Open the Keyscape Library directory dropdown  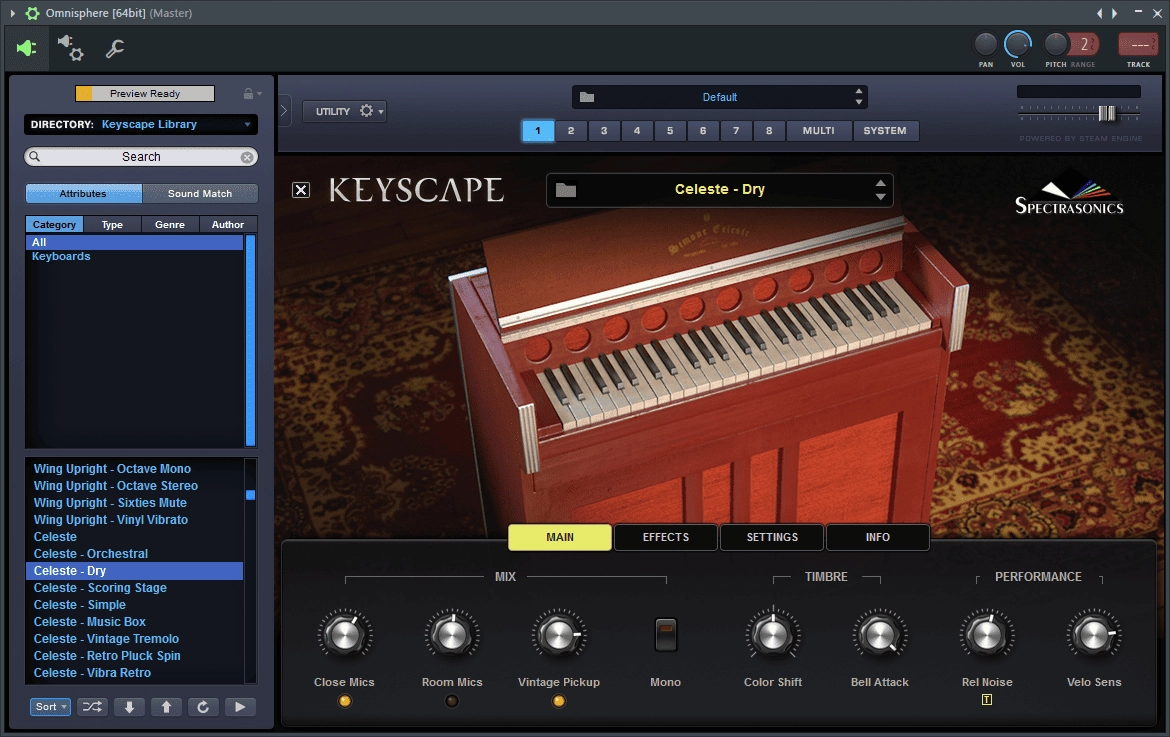click(x=141, y=125)
